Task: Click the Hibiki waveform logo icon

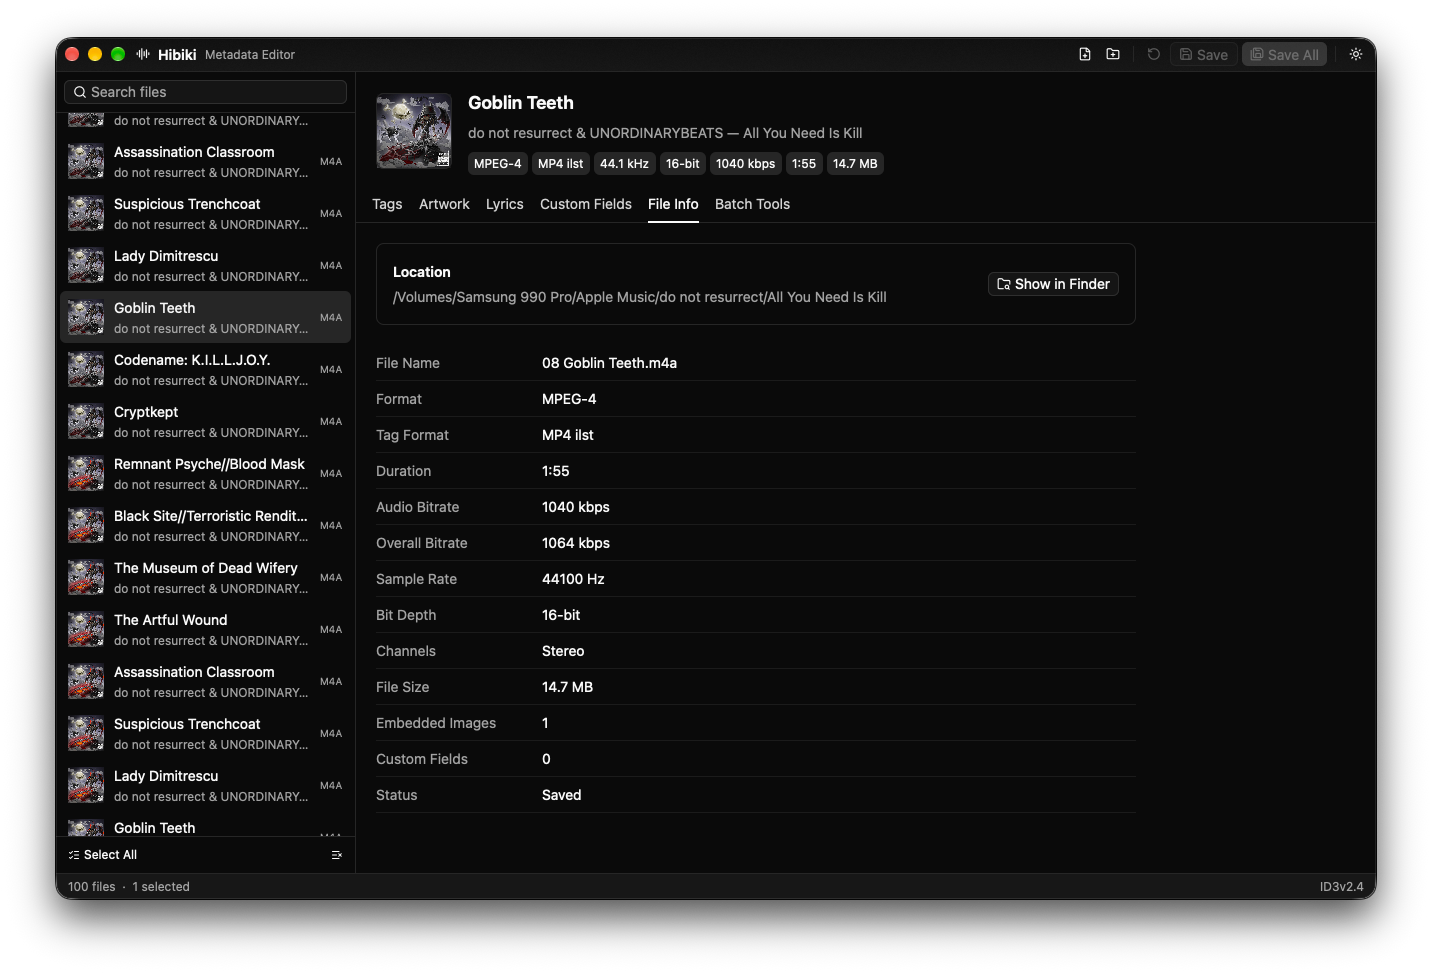Action: 143,54
